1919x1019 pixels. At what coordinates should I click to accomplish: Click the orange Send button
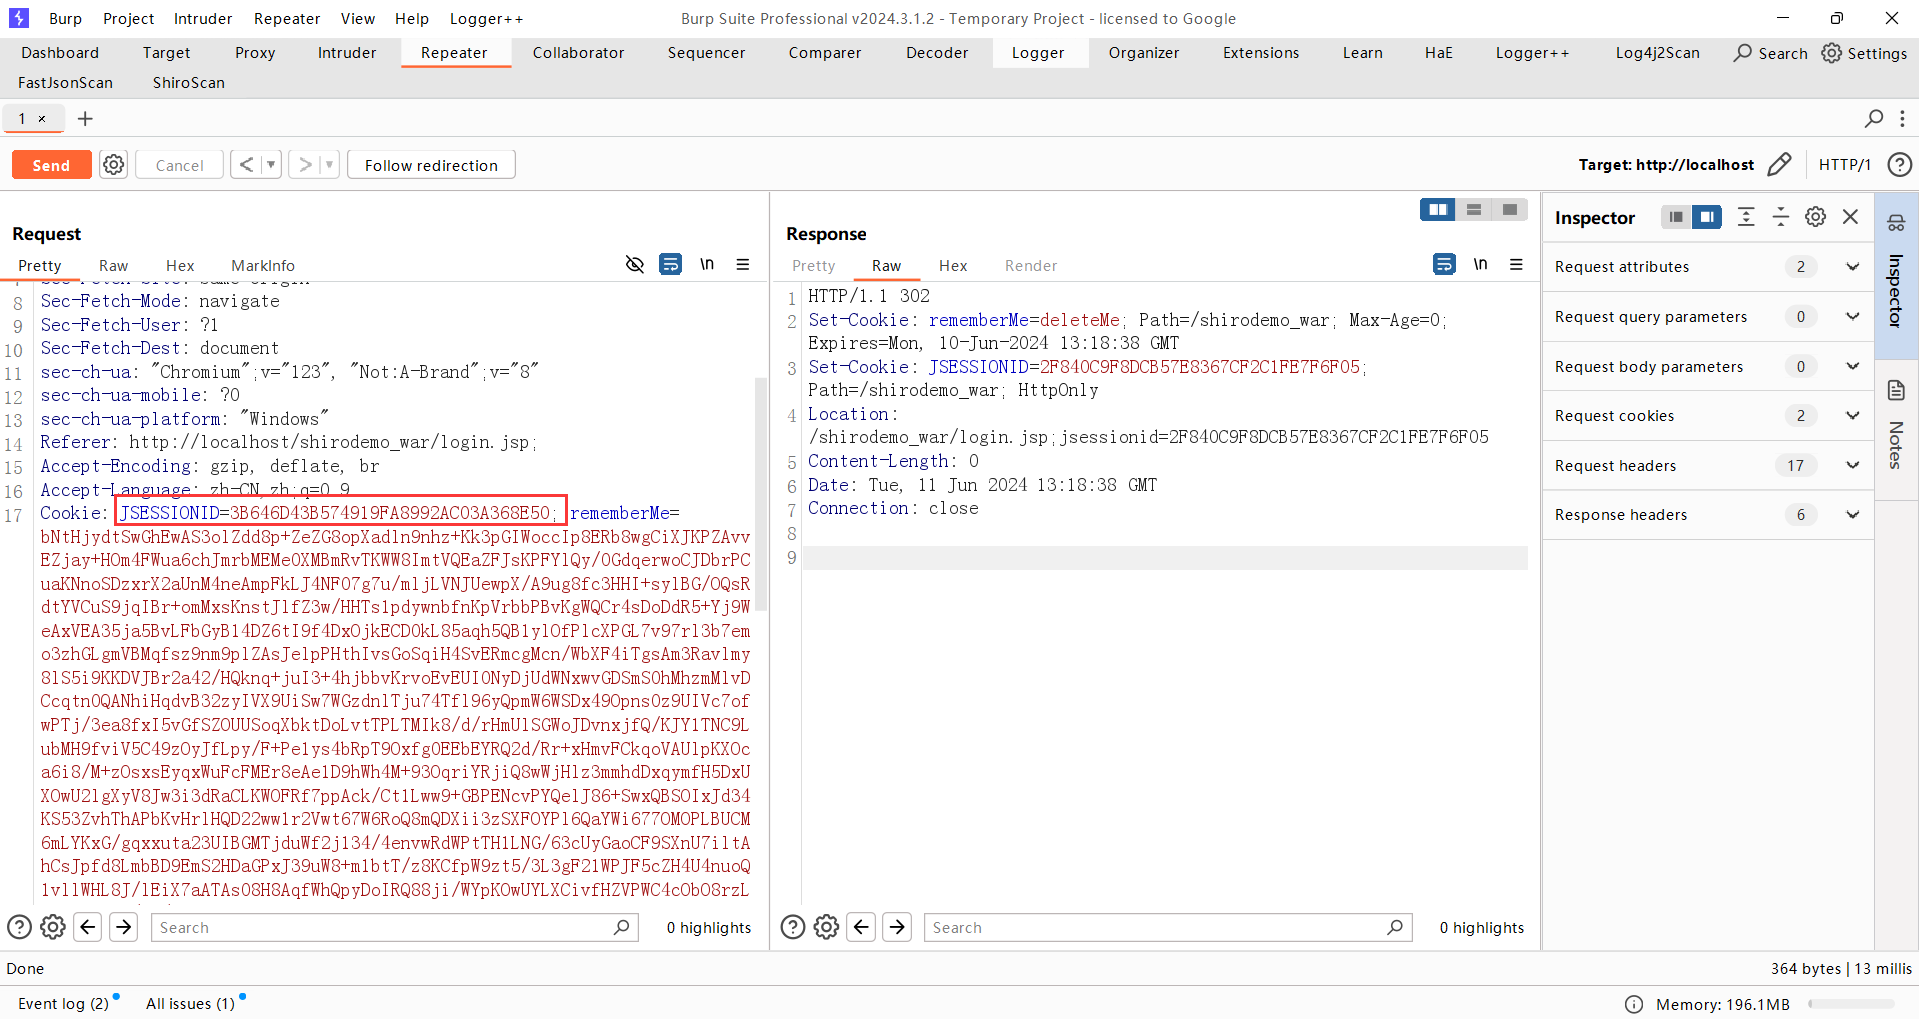point(51,165)
